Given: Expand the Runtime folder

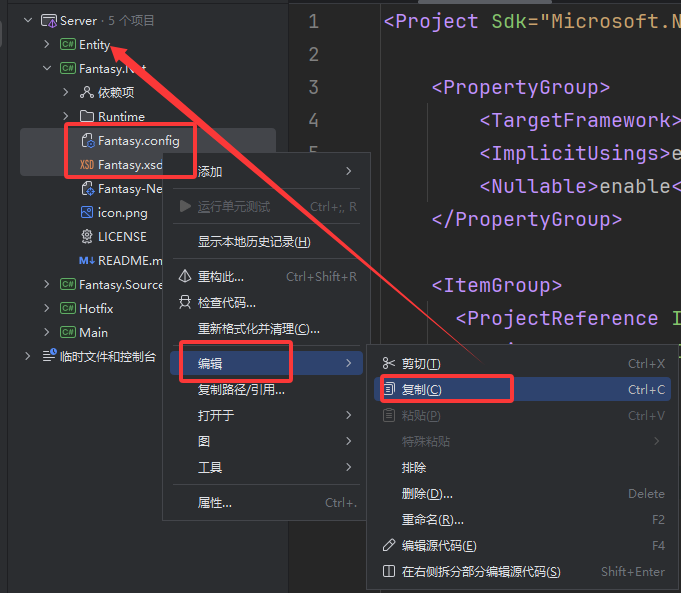Looking at the screenshot, I should pos(66,116).
